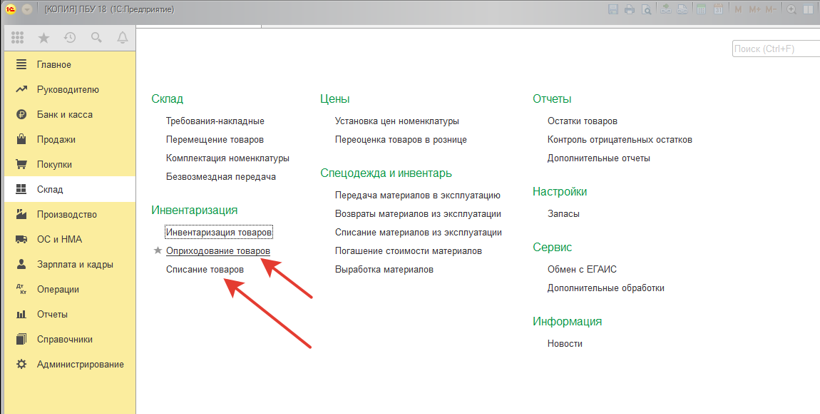Screen dimensions: 820x414
Task: Click the printer icon in title bar
Action: [x=631, y=9]
